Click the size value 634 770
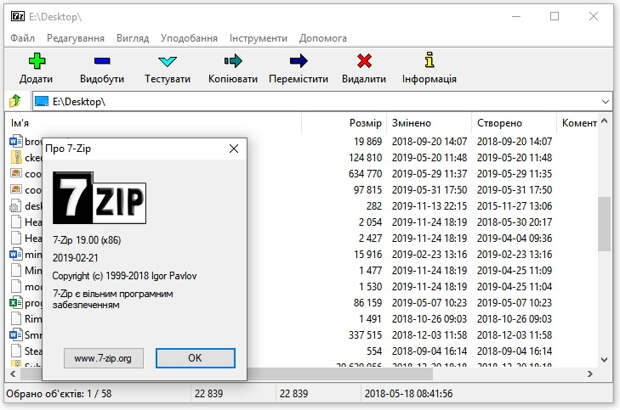 pos(365,174)
